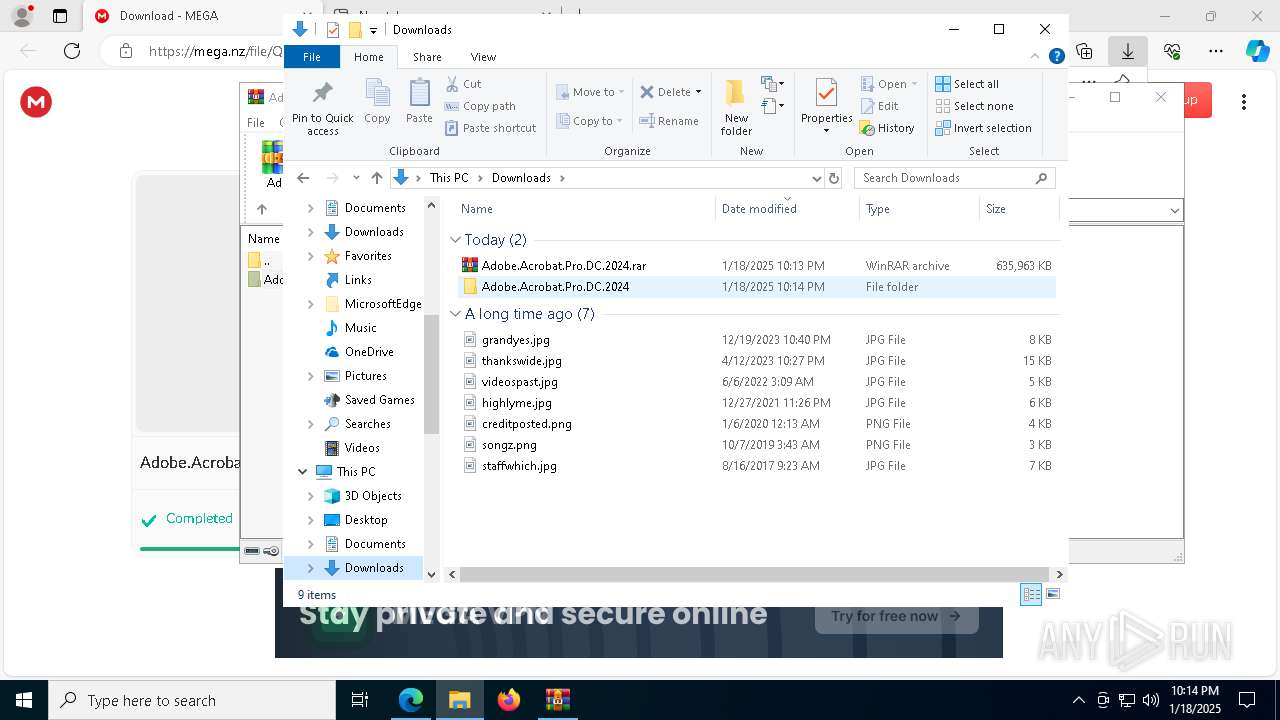Sort by Date modified column
This screenshot has width=1280, height=720.
click(788, 209)
